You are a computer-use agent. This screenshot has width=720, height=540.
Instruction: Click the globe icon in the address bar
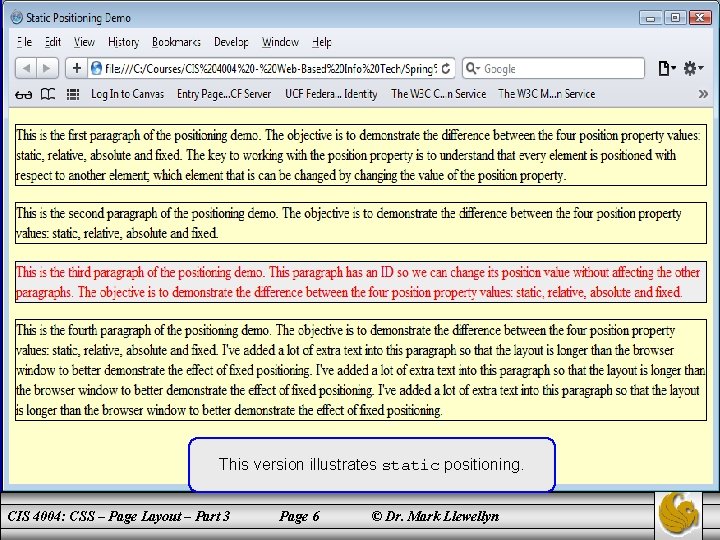[x=96, y=68]
